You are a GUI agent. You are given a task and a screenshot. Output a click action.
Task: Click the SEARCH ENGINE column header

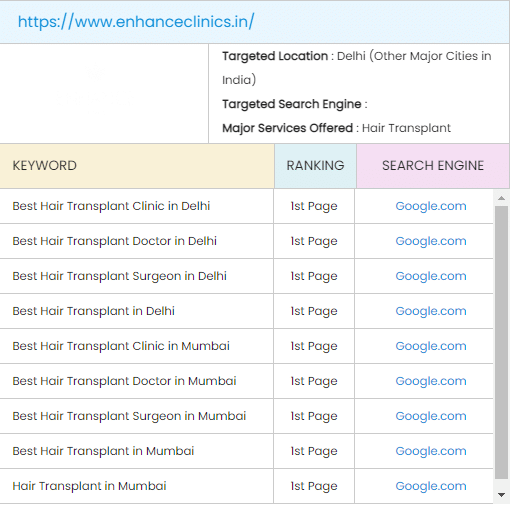point(433,166)
